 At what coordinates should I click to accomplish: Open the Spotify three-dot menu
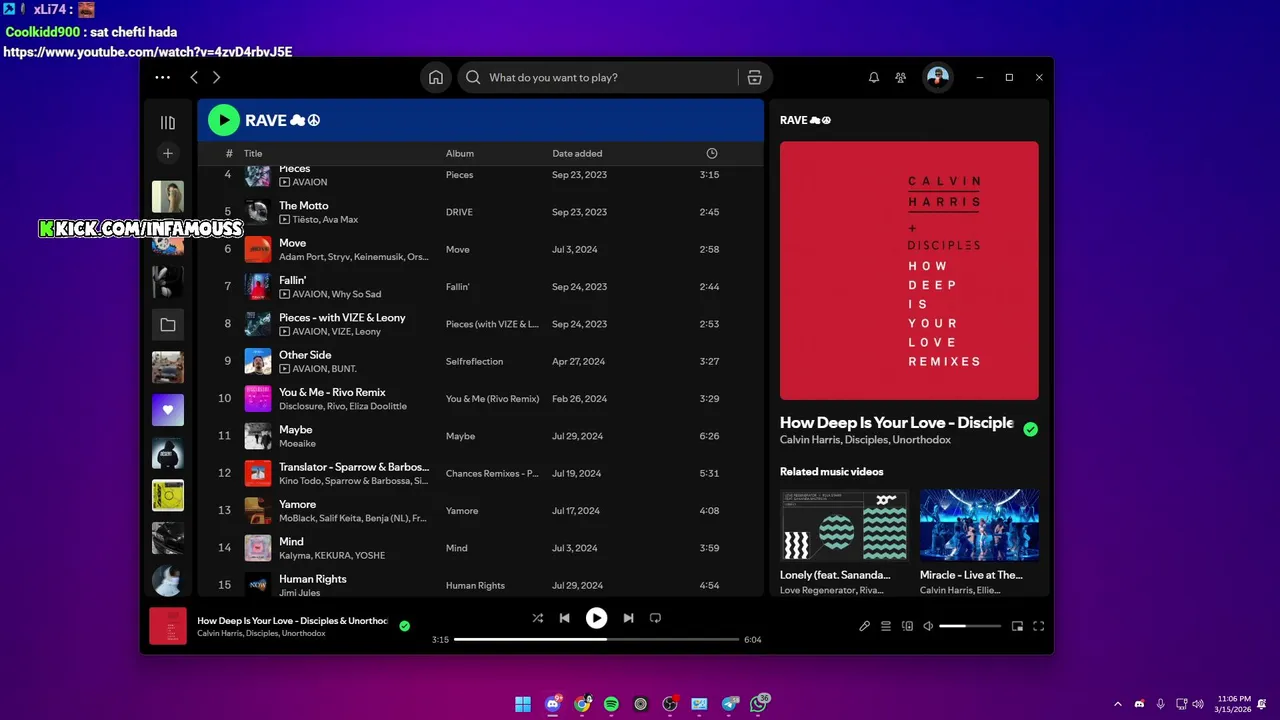163,77
